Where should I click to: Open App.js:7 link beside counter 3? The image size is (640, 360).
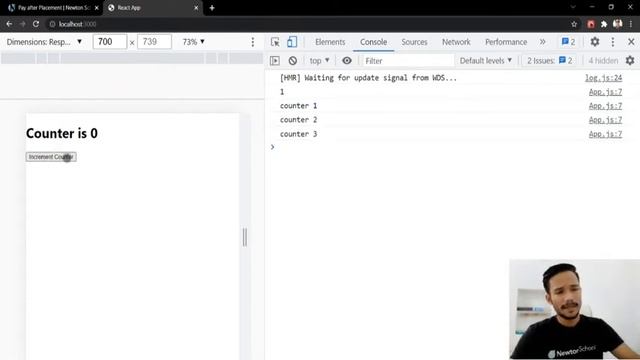click(605, 134)
